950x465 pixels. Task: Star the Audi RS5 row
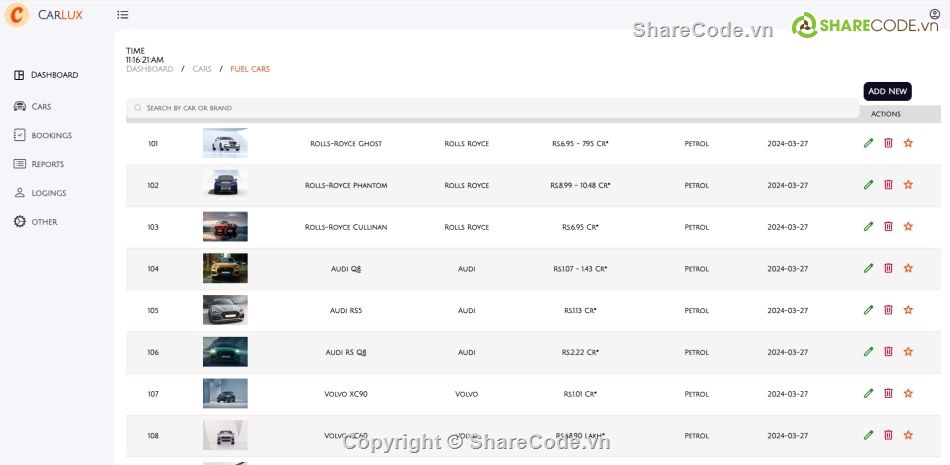coord(908,310)
